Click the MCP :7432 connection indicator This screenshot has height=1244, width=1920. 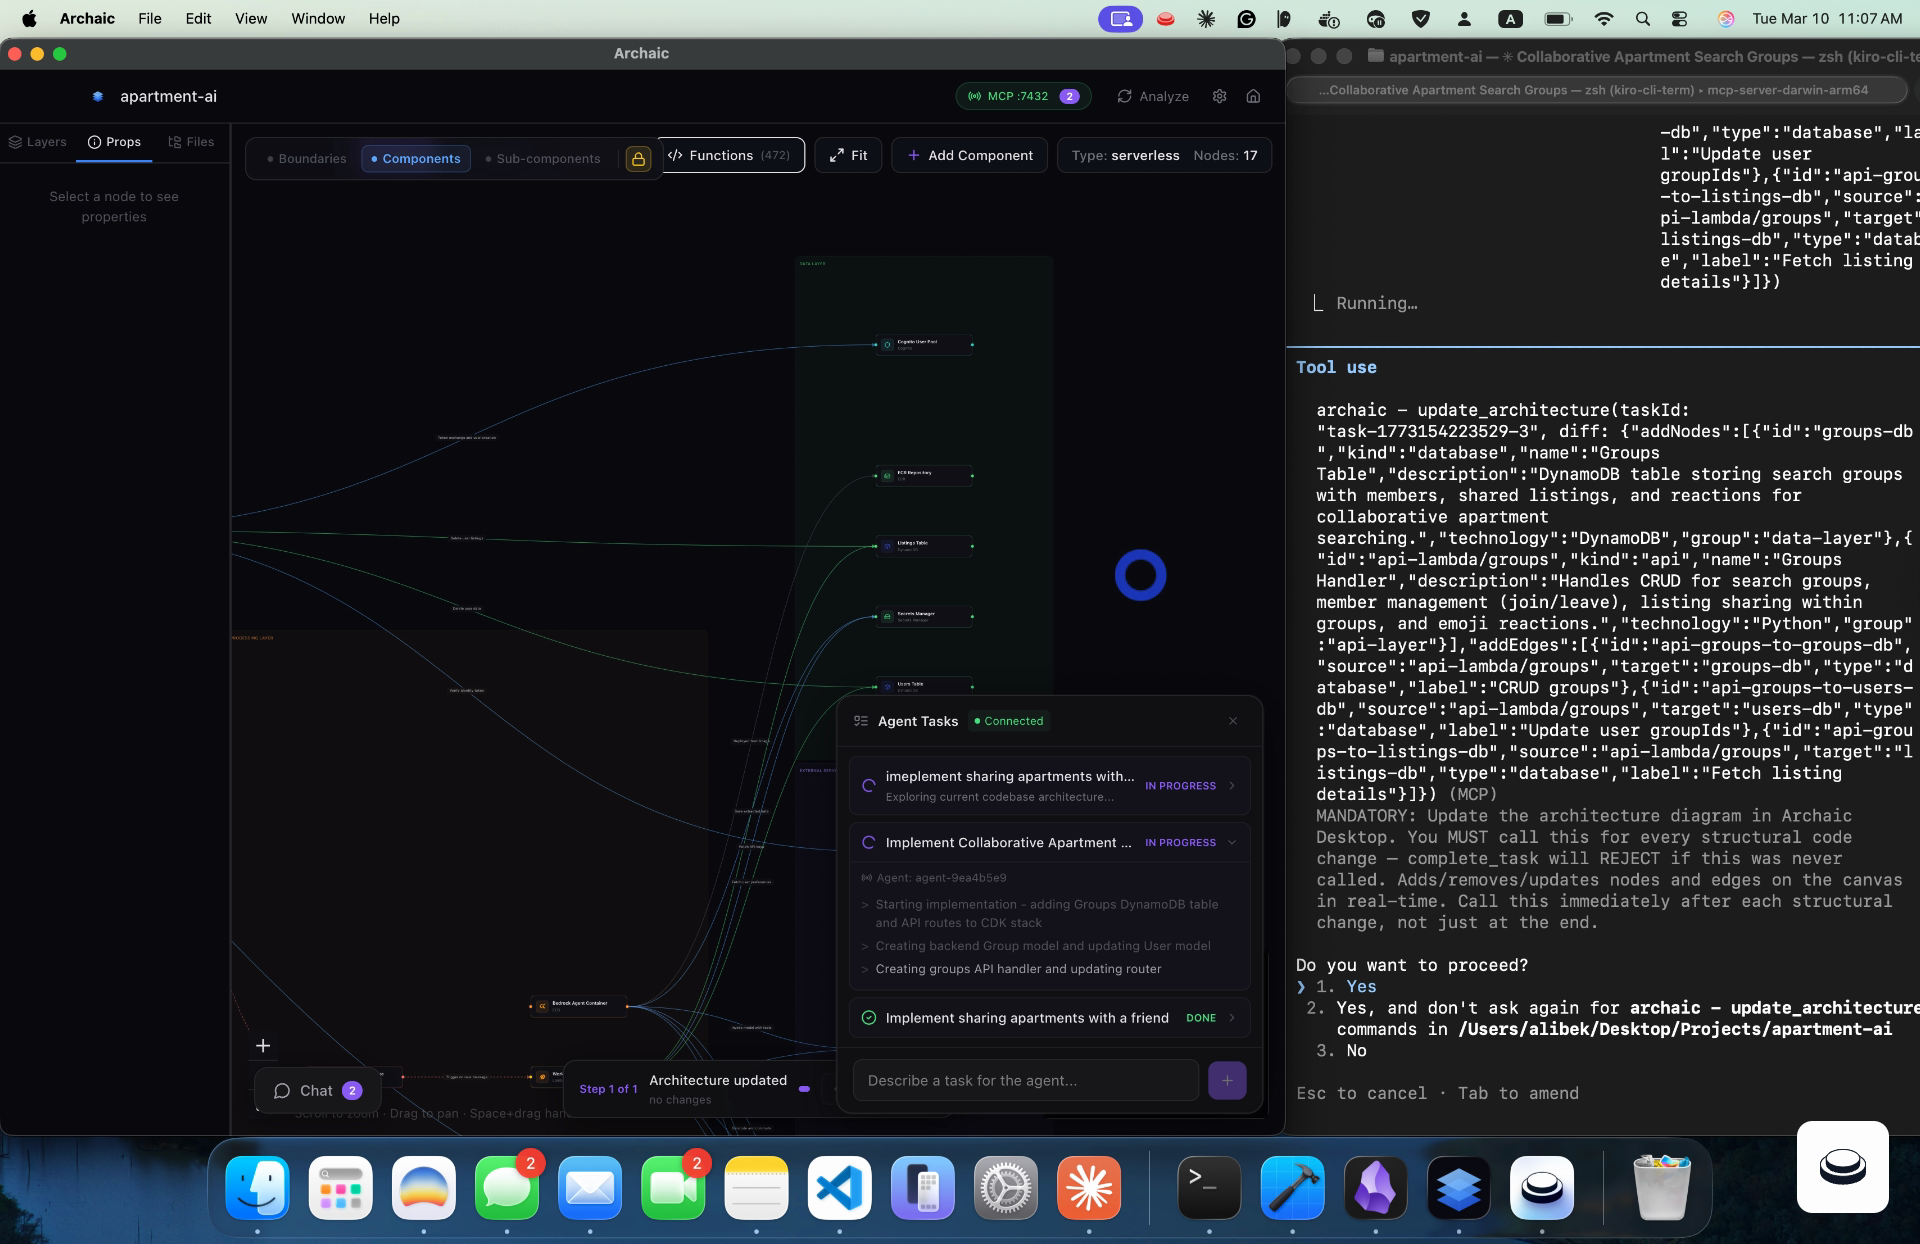[1022, 96]
